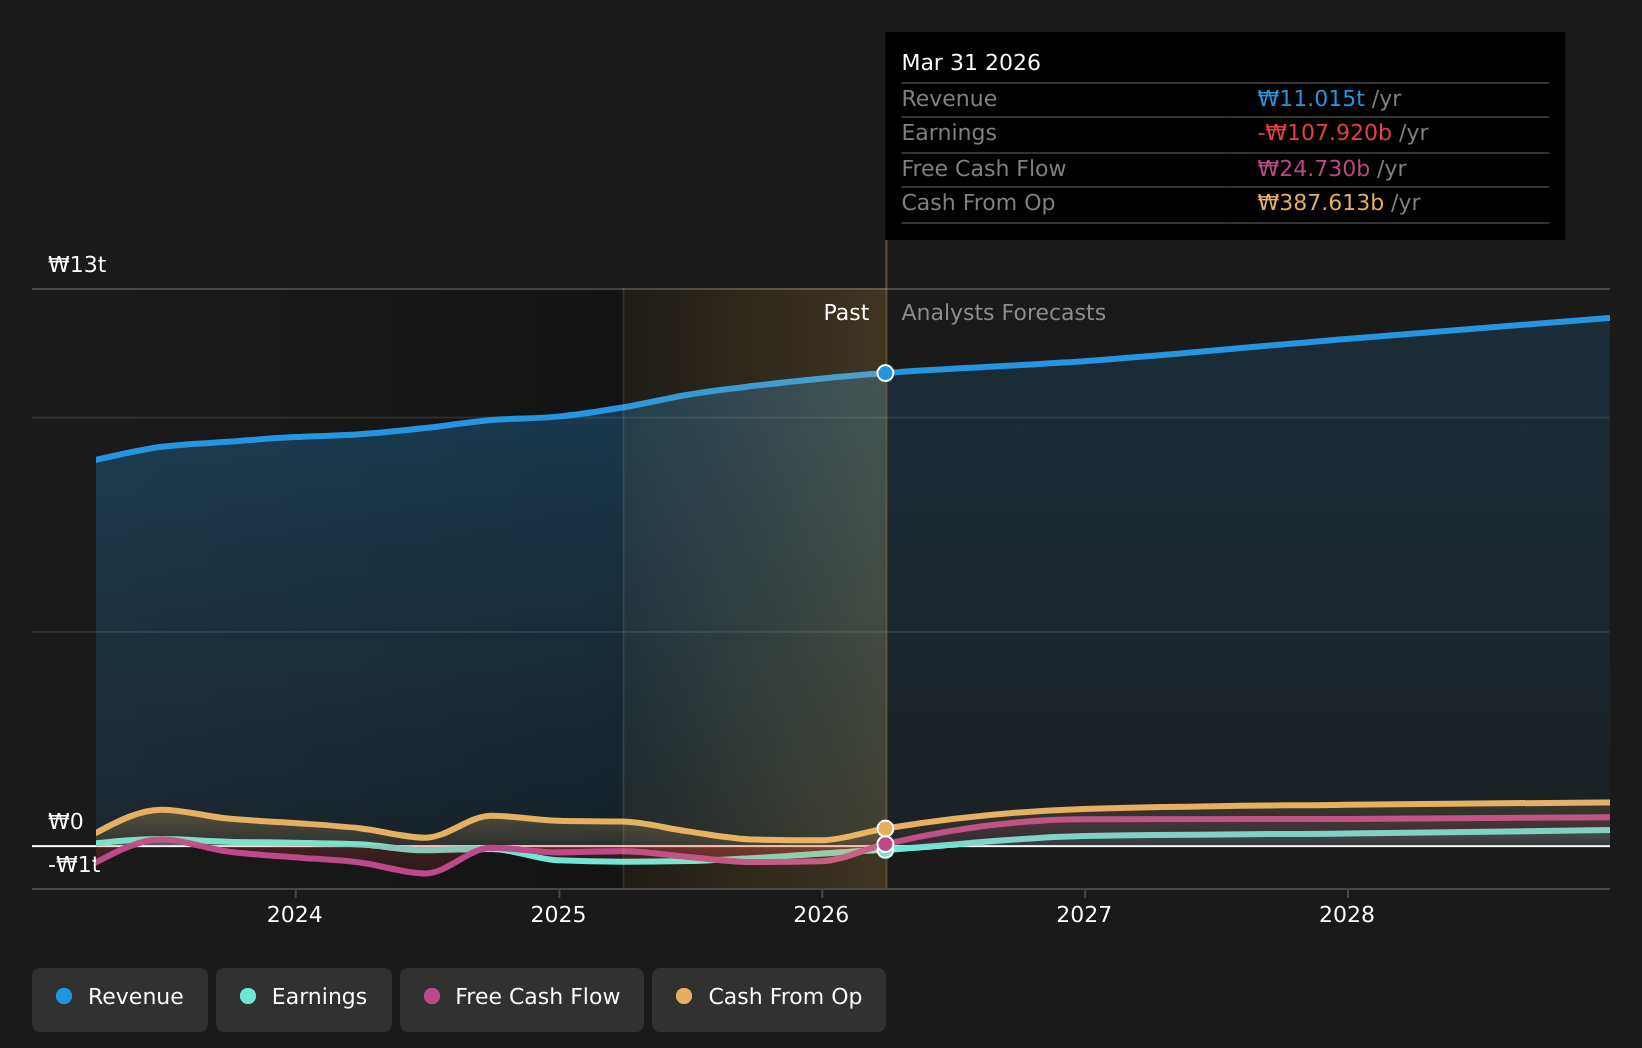The image size is (1642, 1048).
Task: Click the orange Cash From Op legend dot
Action: (x=684, y=996)
